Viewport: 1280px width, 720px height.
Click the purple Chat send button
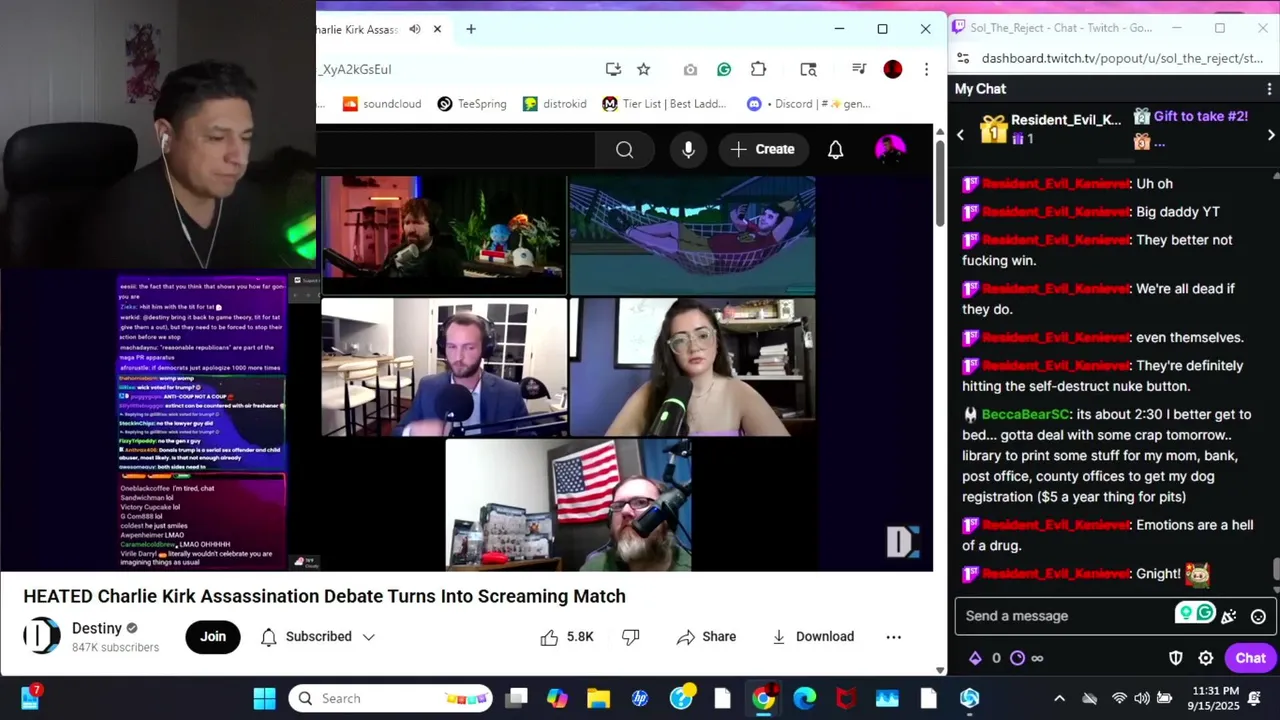point(1250,658)
